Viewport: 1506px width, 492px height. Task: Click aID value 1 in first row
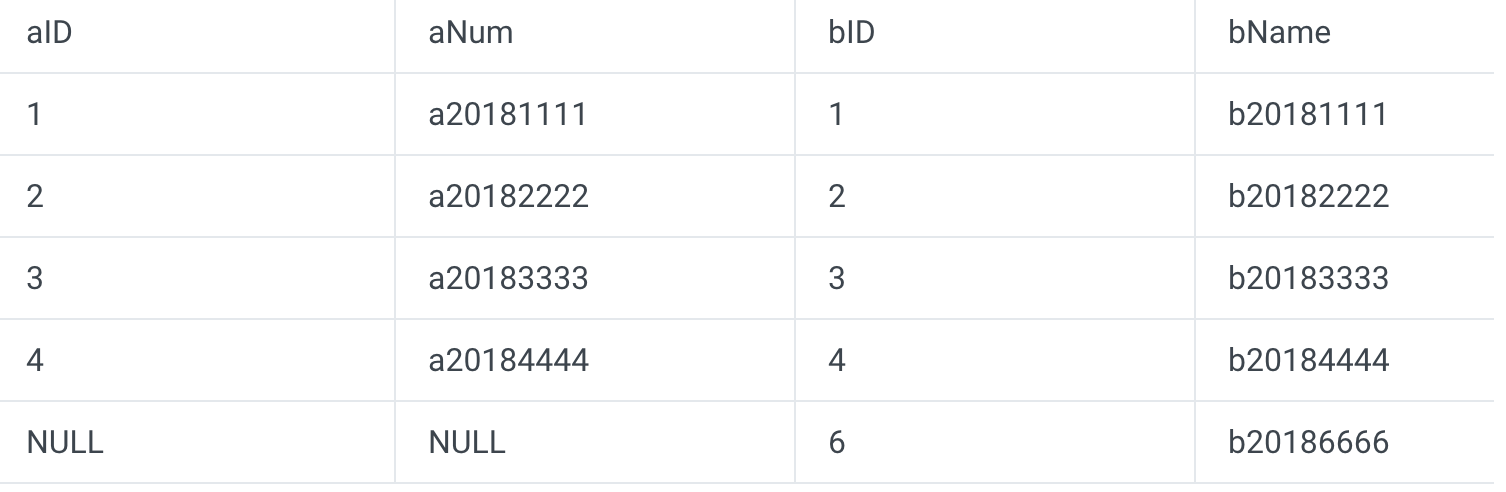pyautogui.click(x=35, y=114)
